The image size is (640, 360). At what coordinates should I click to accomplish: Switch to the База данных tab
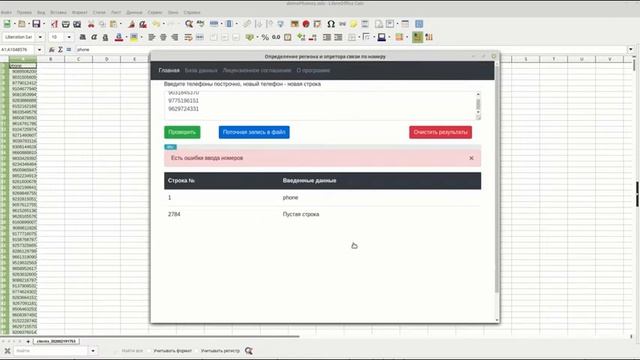(x=201, y=70)
